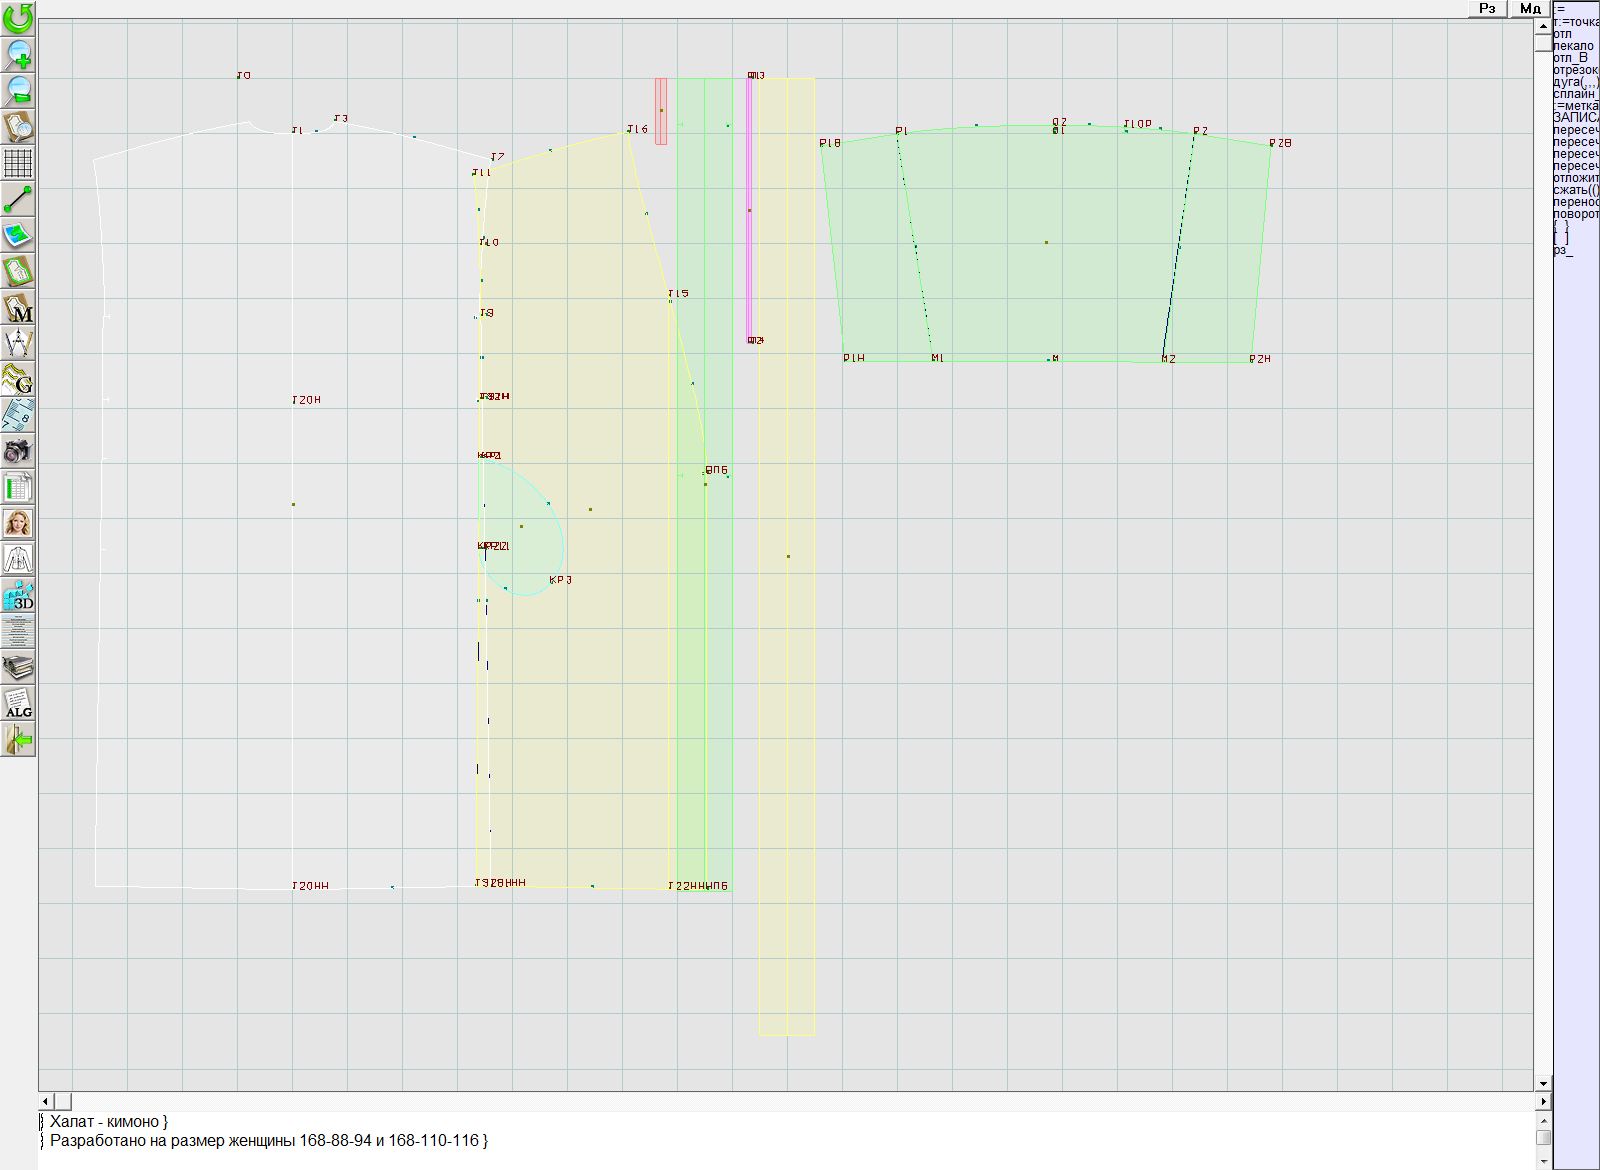Select the line segment measuring tool

pos(18,200)
